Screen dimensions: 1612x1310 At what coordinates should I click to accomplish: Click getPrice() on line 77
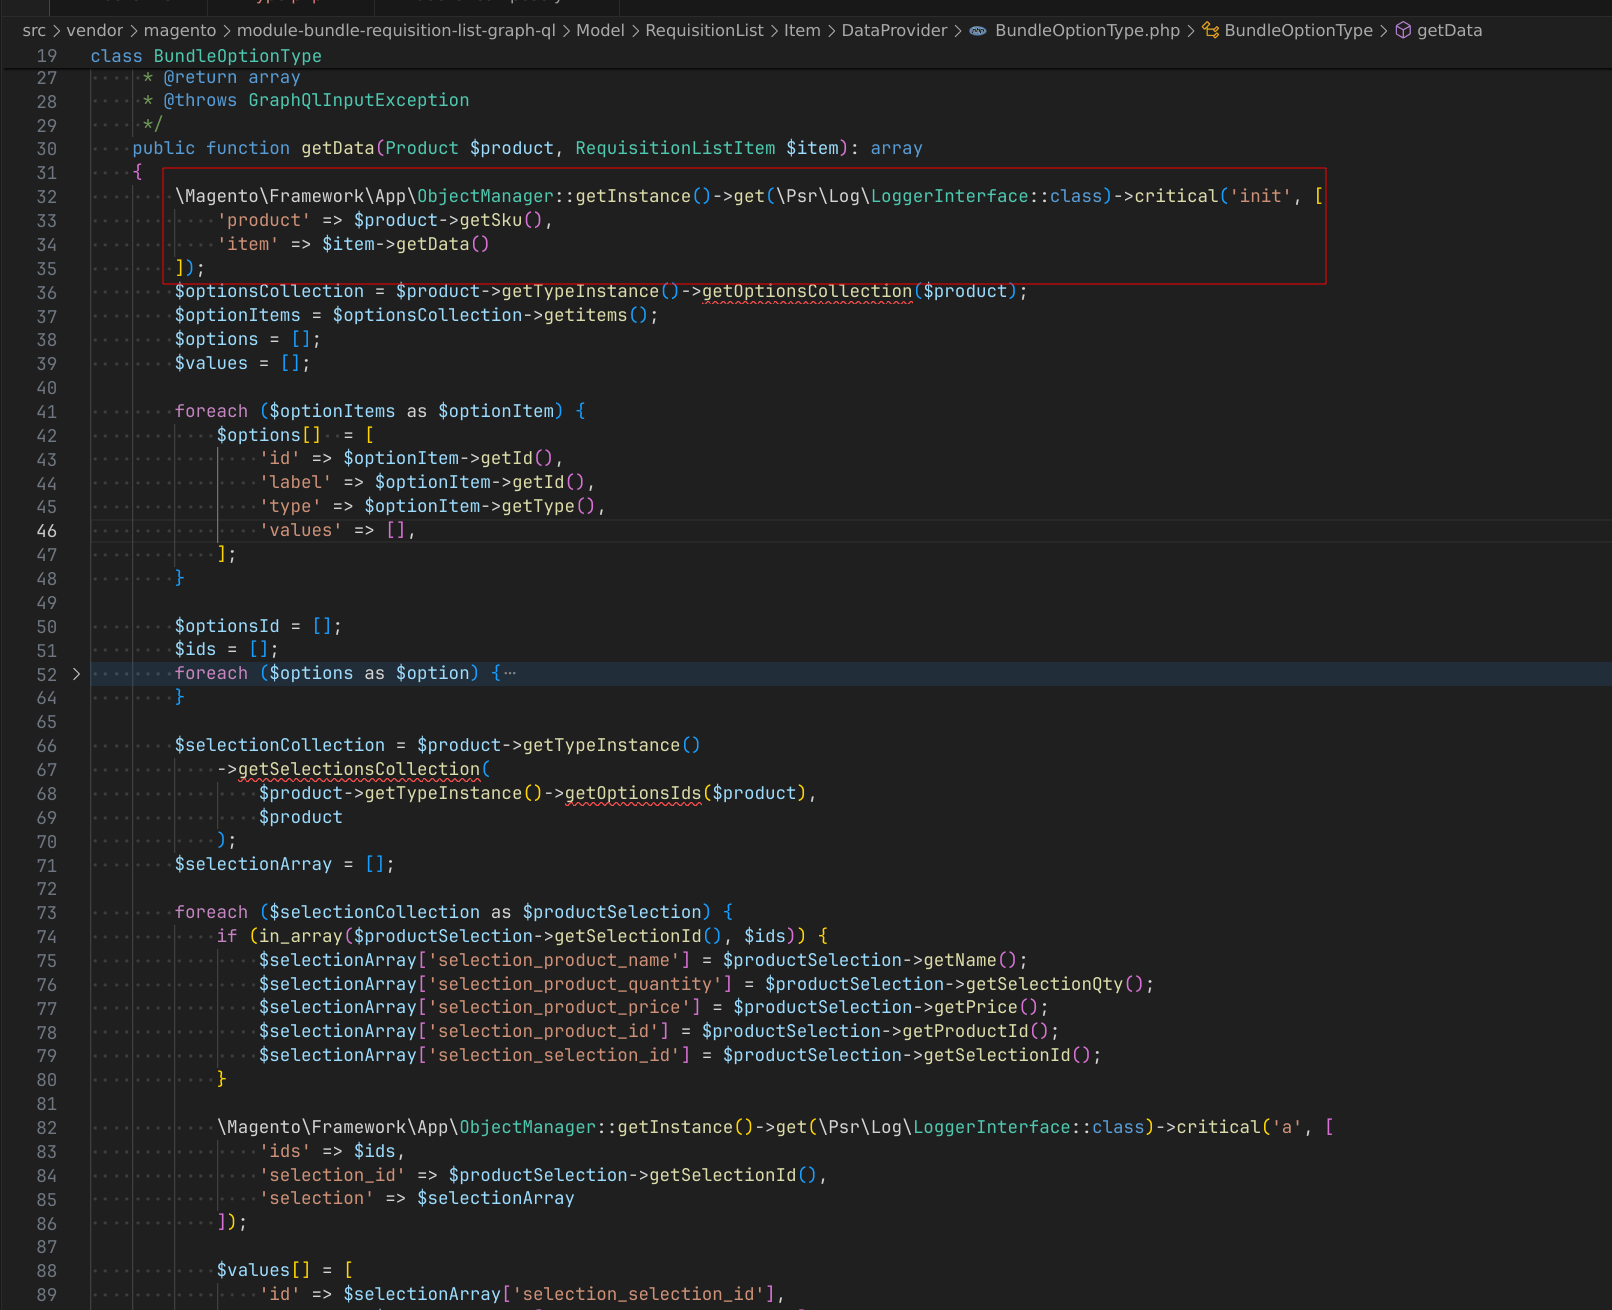click(x=986, y=1007)
